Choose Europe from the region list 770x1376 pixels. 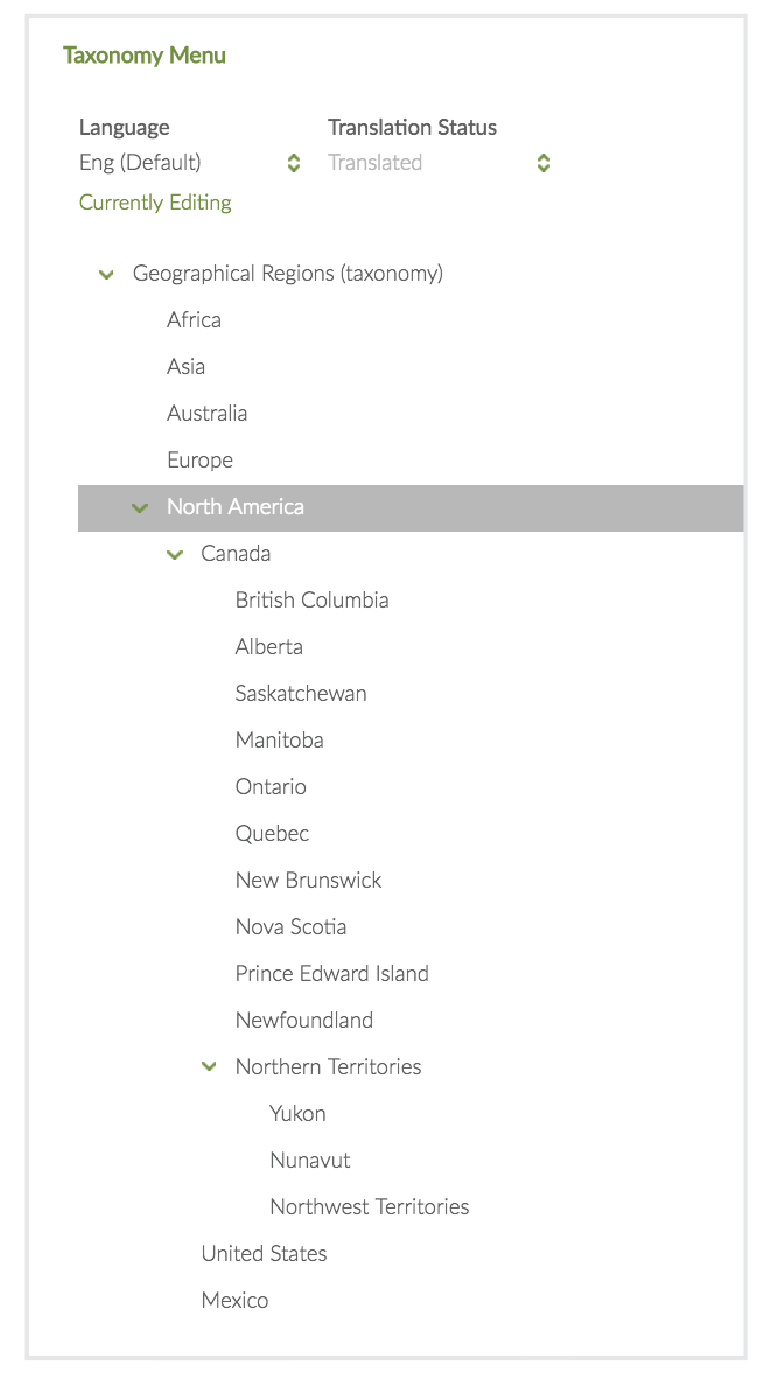200,461
